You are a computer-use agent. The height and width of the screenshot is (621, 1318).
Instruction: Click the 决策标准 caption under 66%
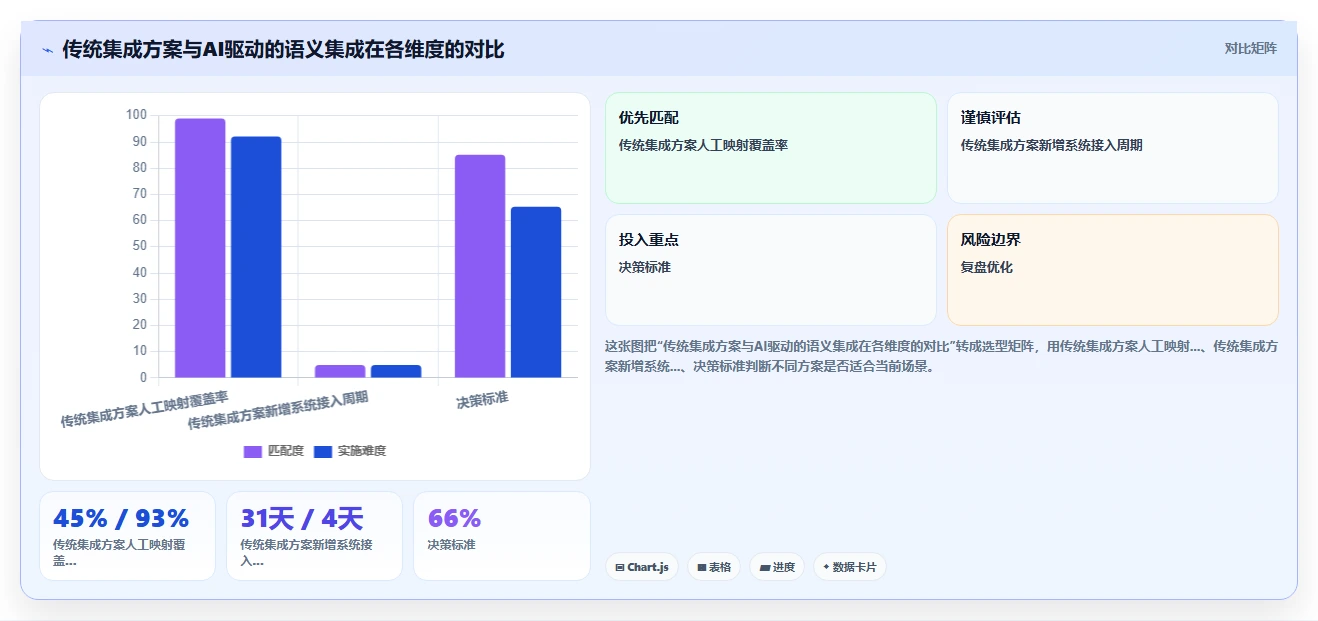[451, 545]
